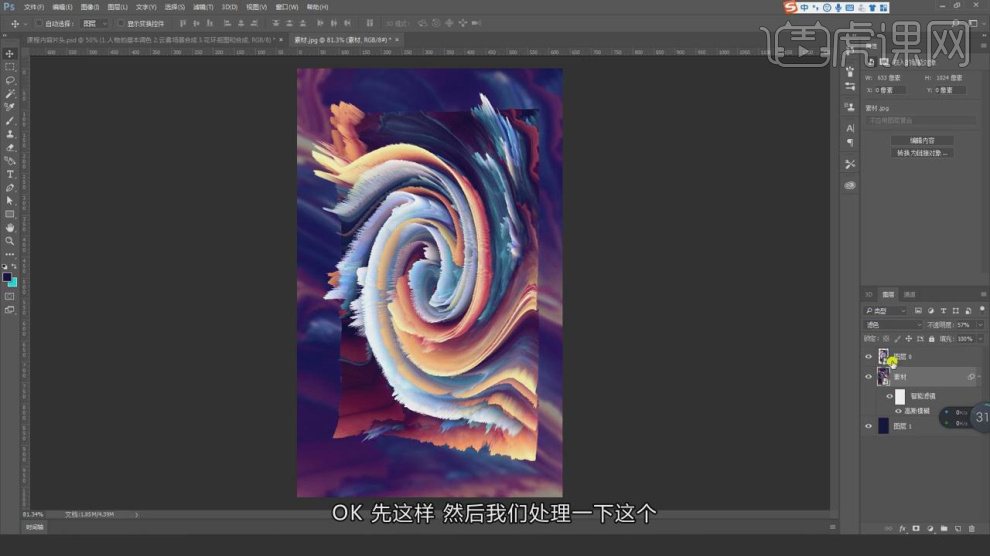Close the 素材.jpg document tab
990x556 pixels.
pyautogui.click(x=397, y=40)
